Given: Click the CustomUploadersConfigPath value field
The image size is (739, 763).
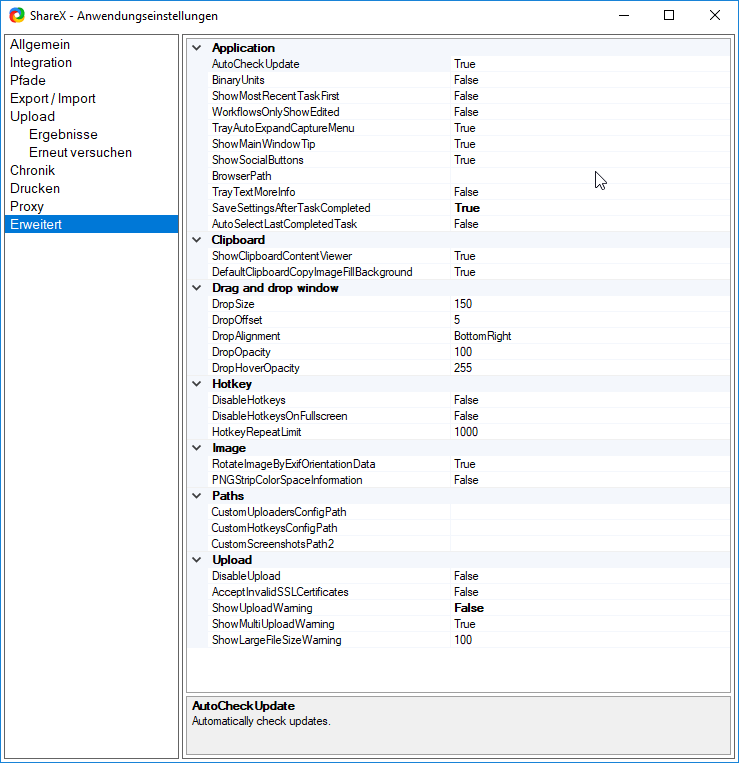Looking at the screenshot, I should [x=590, y=512].
